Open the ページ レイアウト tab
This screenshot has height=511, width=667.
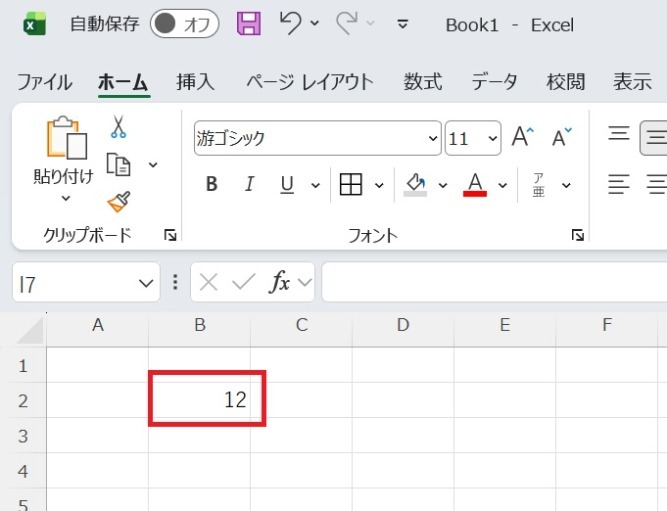pos(310,82)
